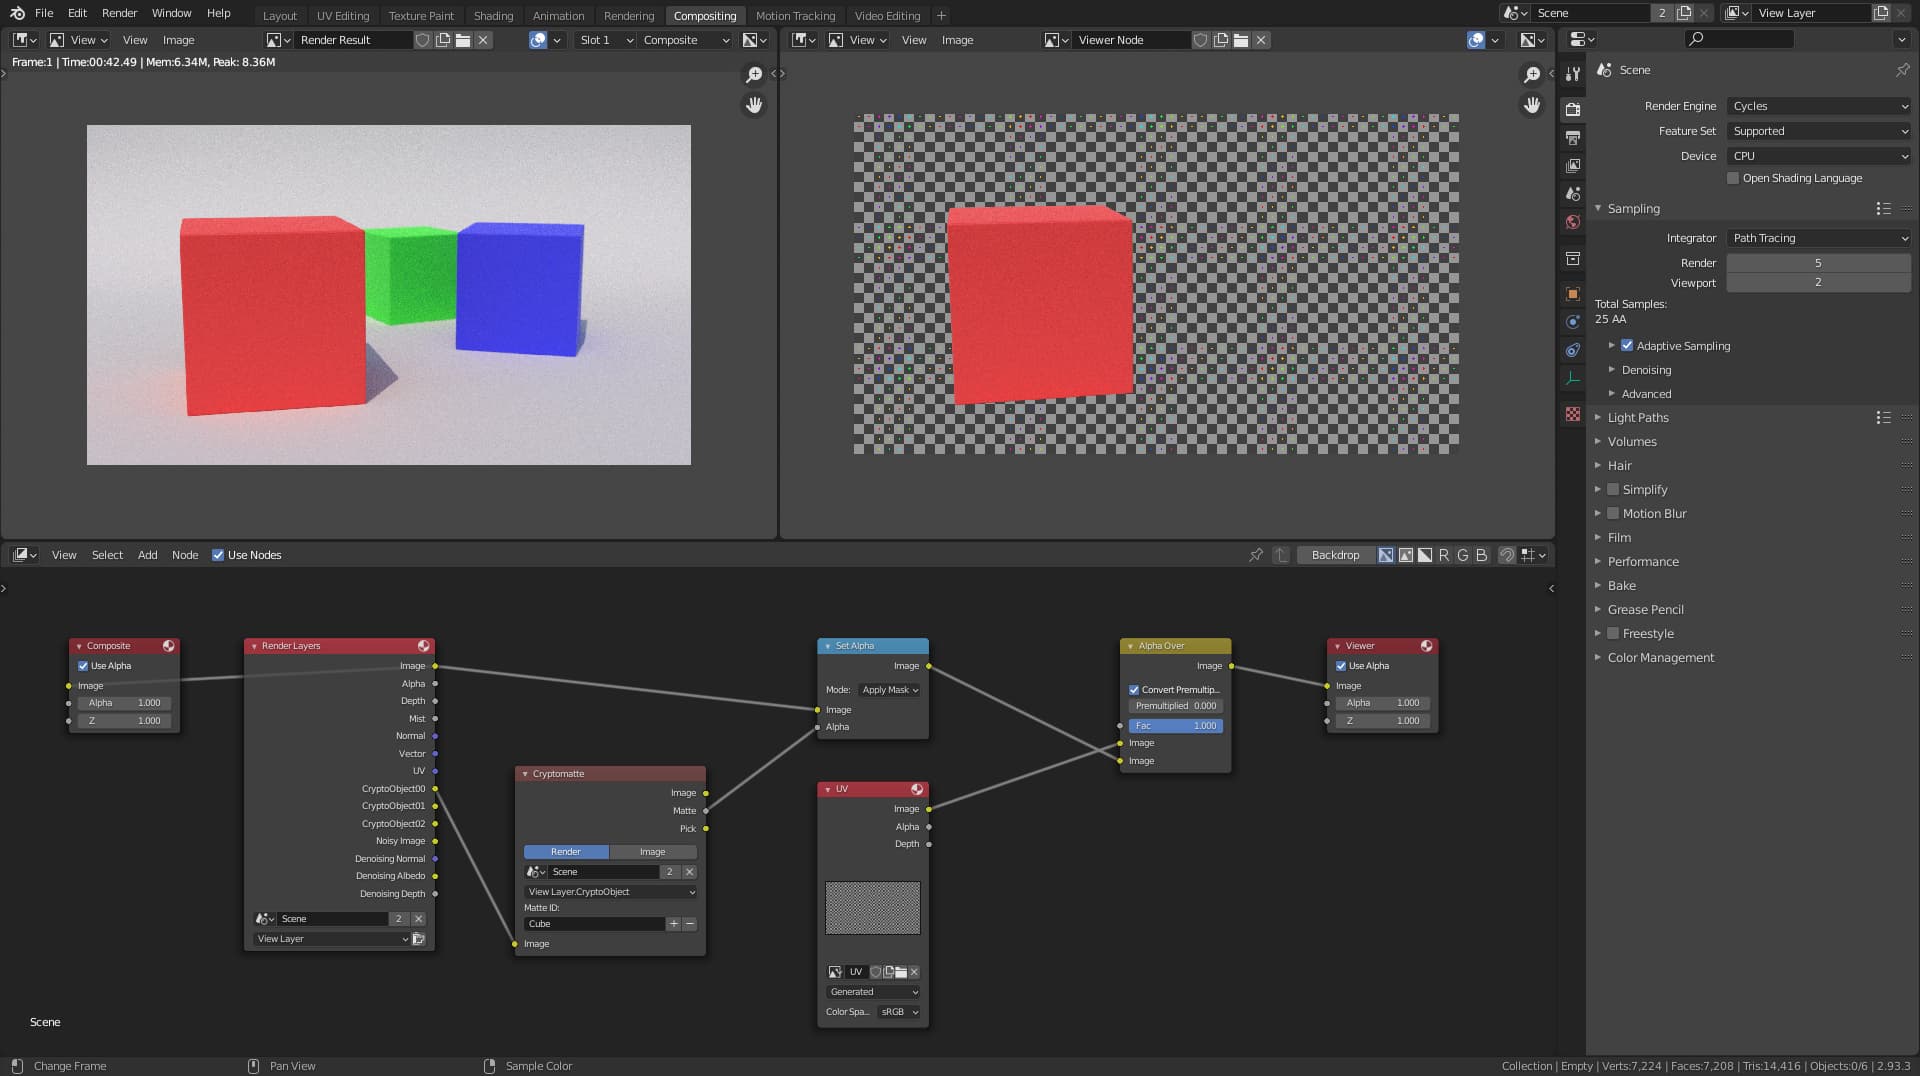Enable Open Shading Language checkbox
Image resolution: width=1920 pixels, height=1076 pixels.
(x=1733, y=178)
